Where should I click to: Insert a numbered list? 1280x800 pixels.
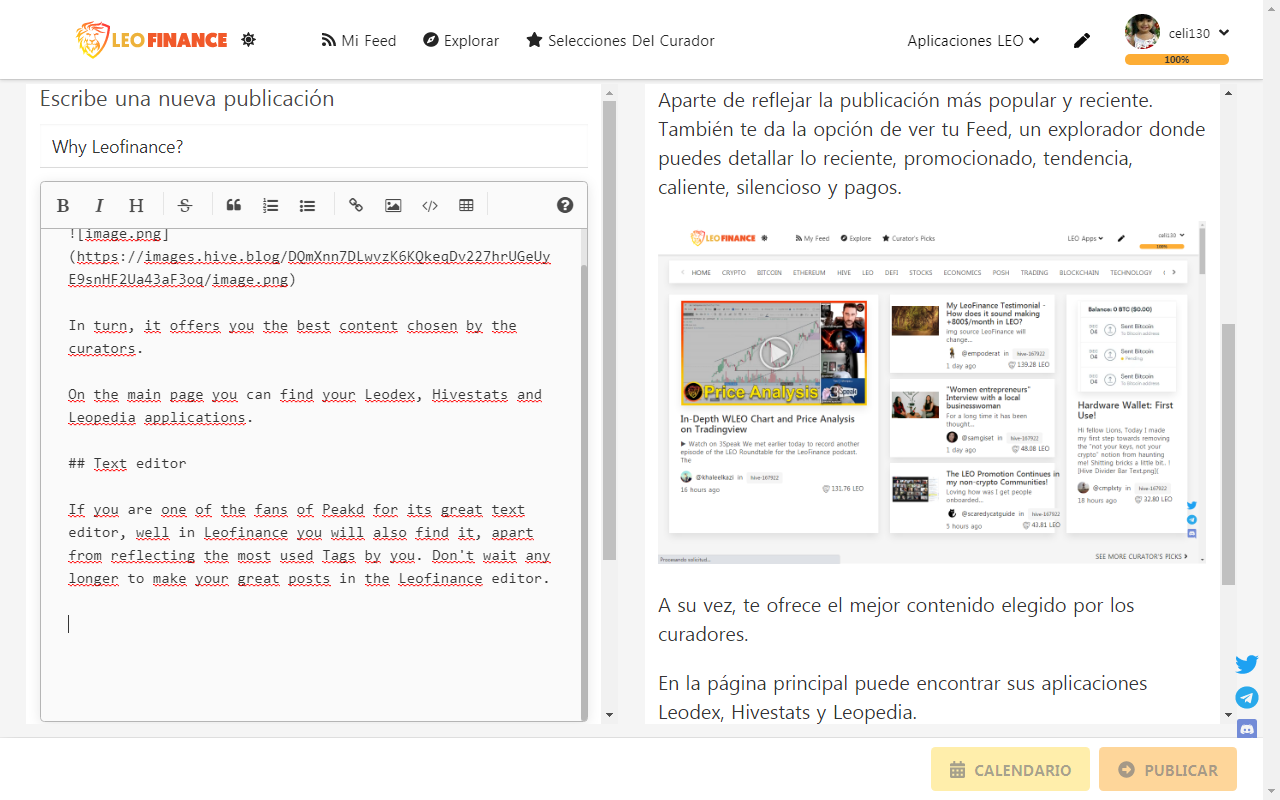pos(271,205)
